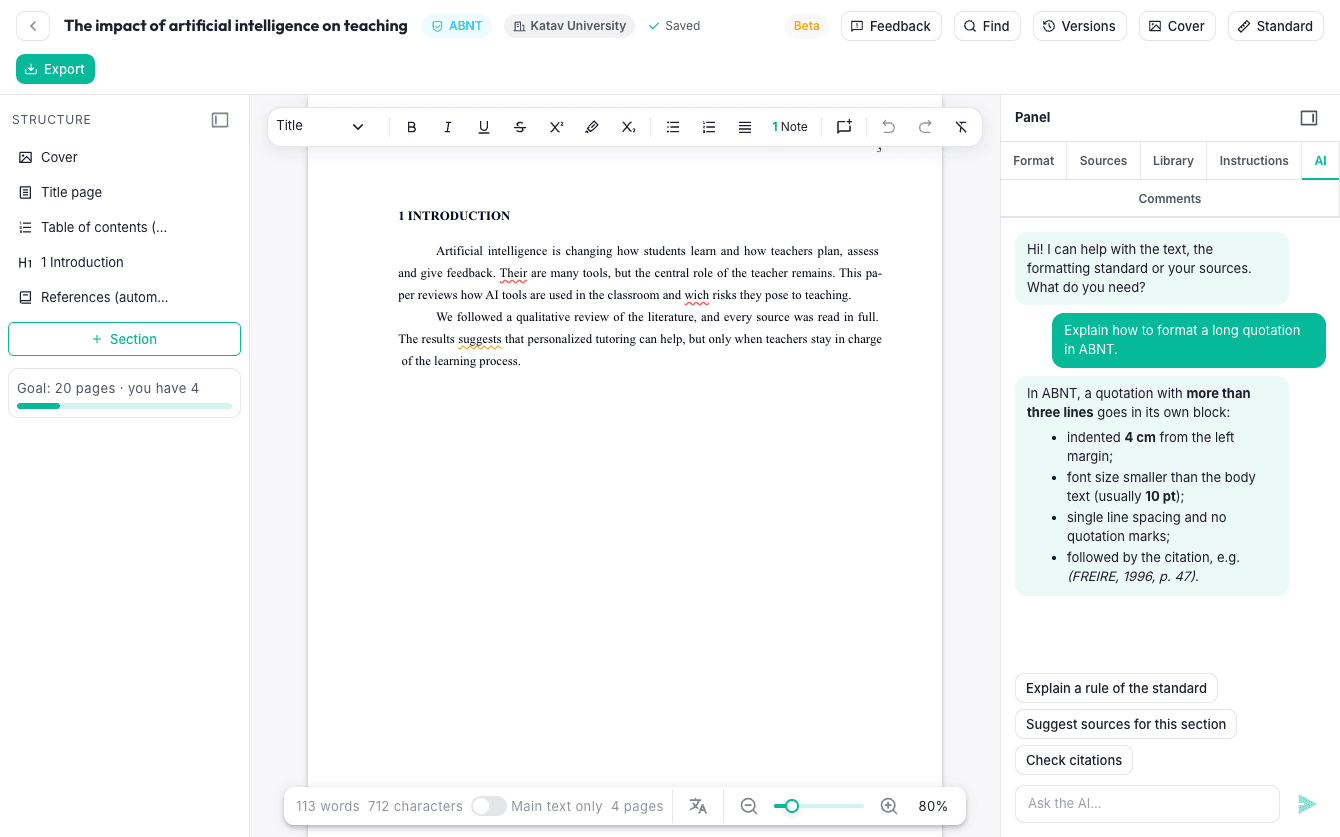The width and height of the screenshot is (1340, 837).
Task: Click Suggest sources for this section
Action: [x=1126, y=724]
